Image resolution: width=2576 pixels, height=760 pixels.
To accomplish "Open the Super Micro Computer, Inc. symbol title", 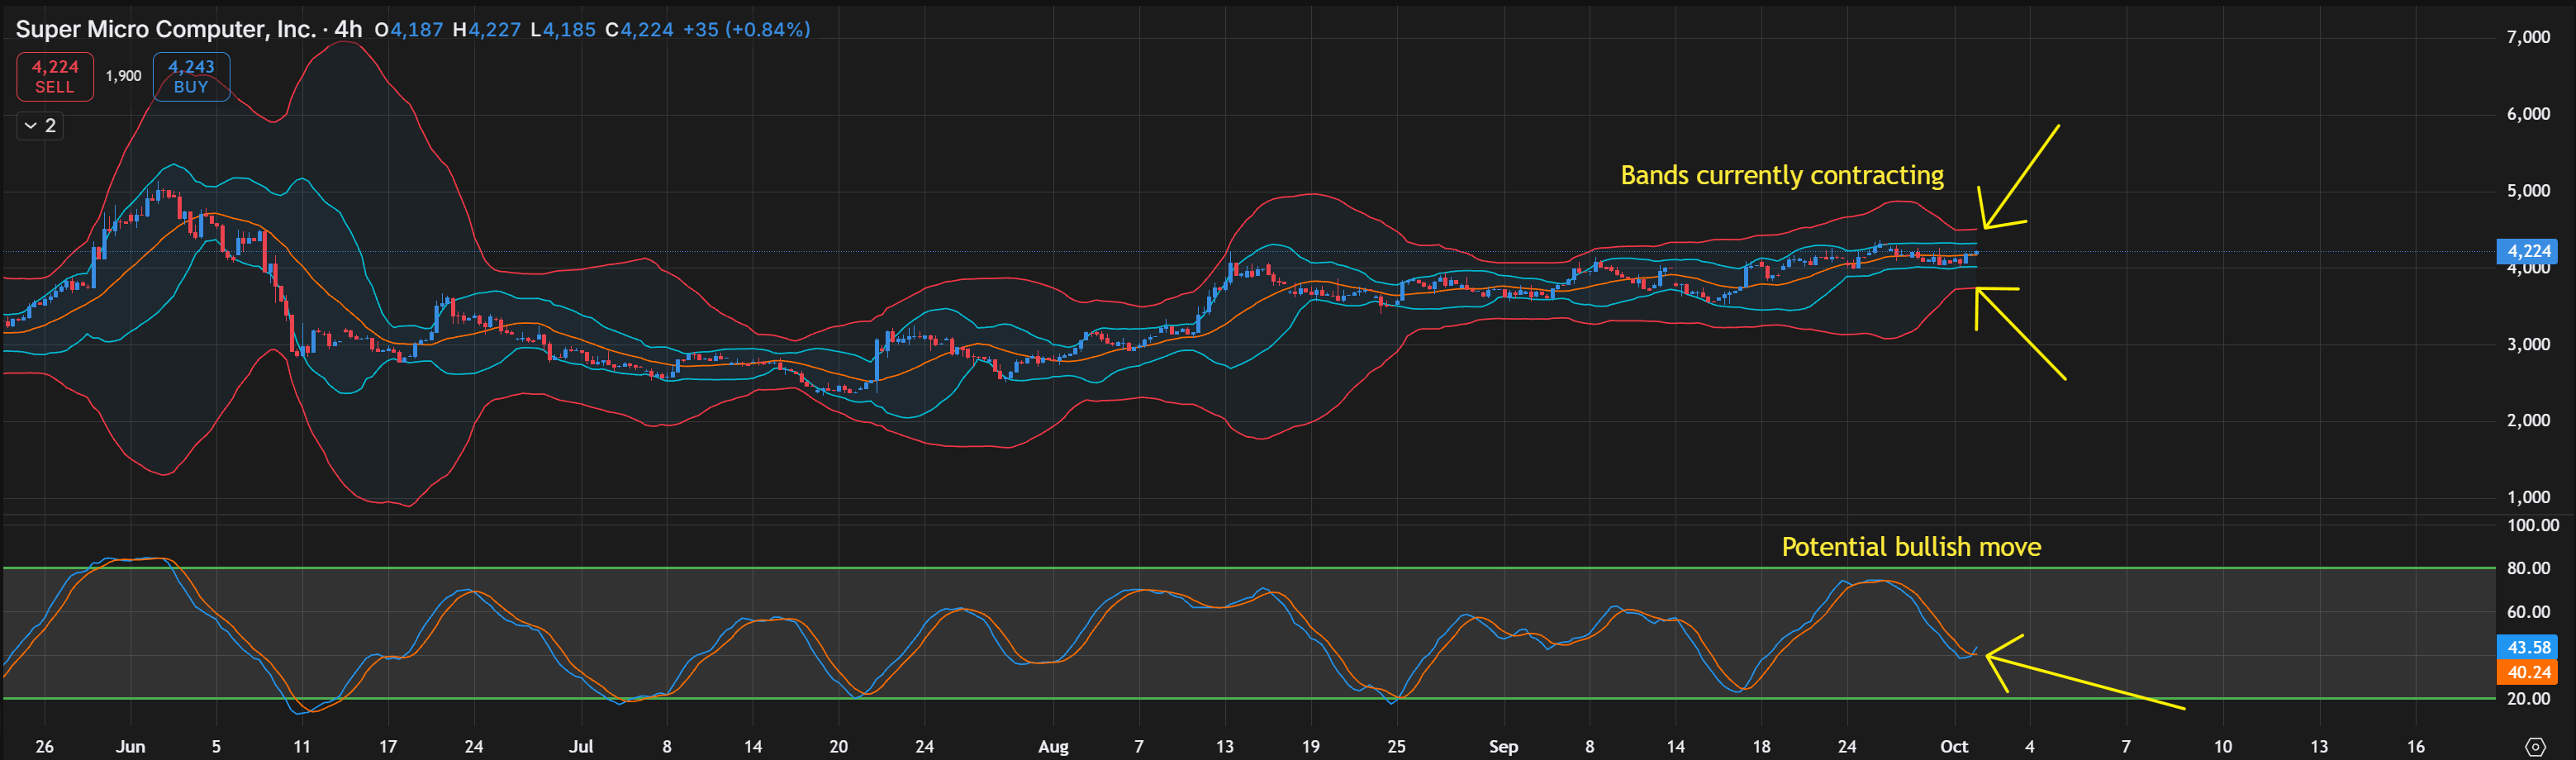I will pos(165,29).
